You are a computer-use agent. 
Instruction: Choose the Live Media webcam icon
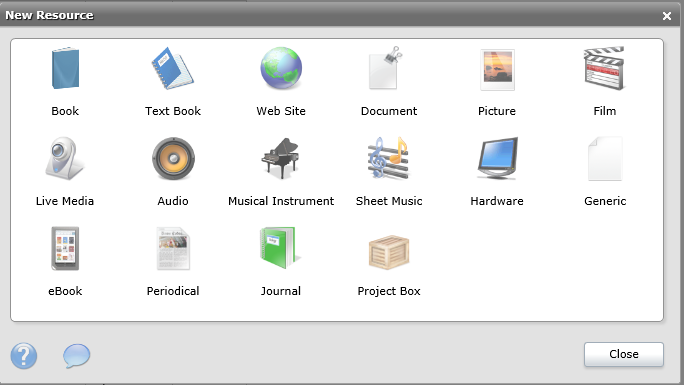pos(65,158)
